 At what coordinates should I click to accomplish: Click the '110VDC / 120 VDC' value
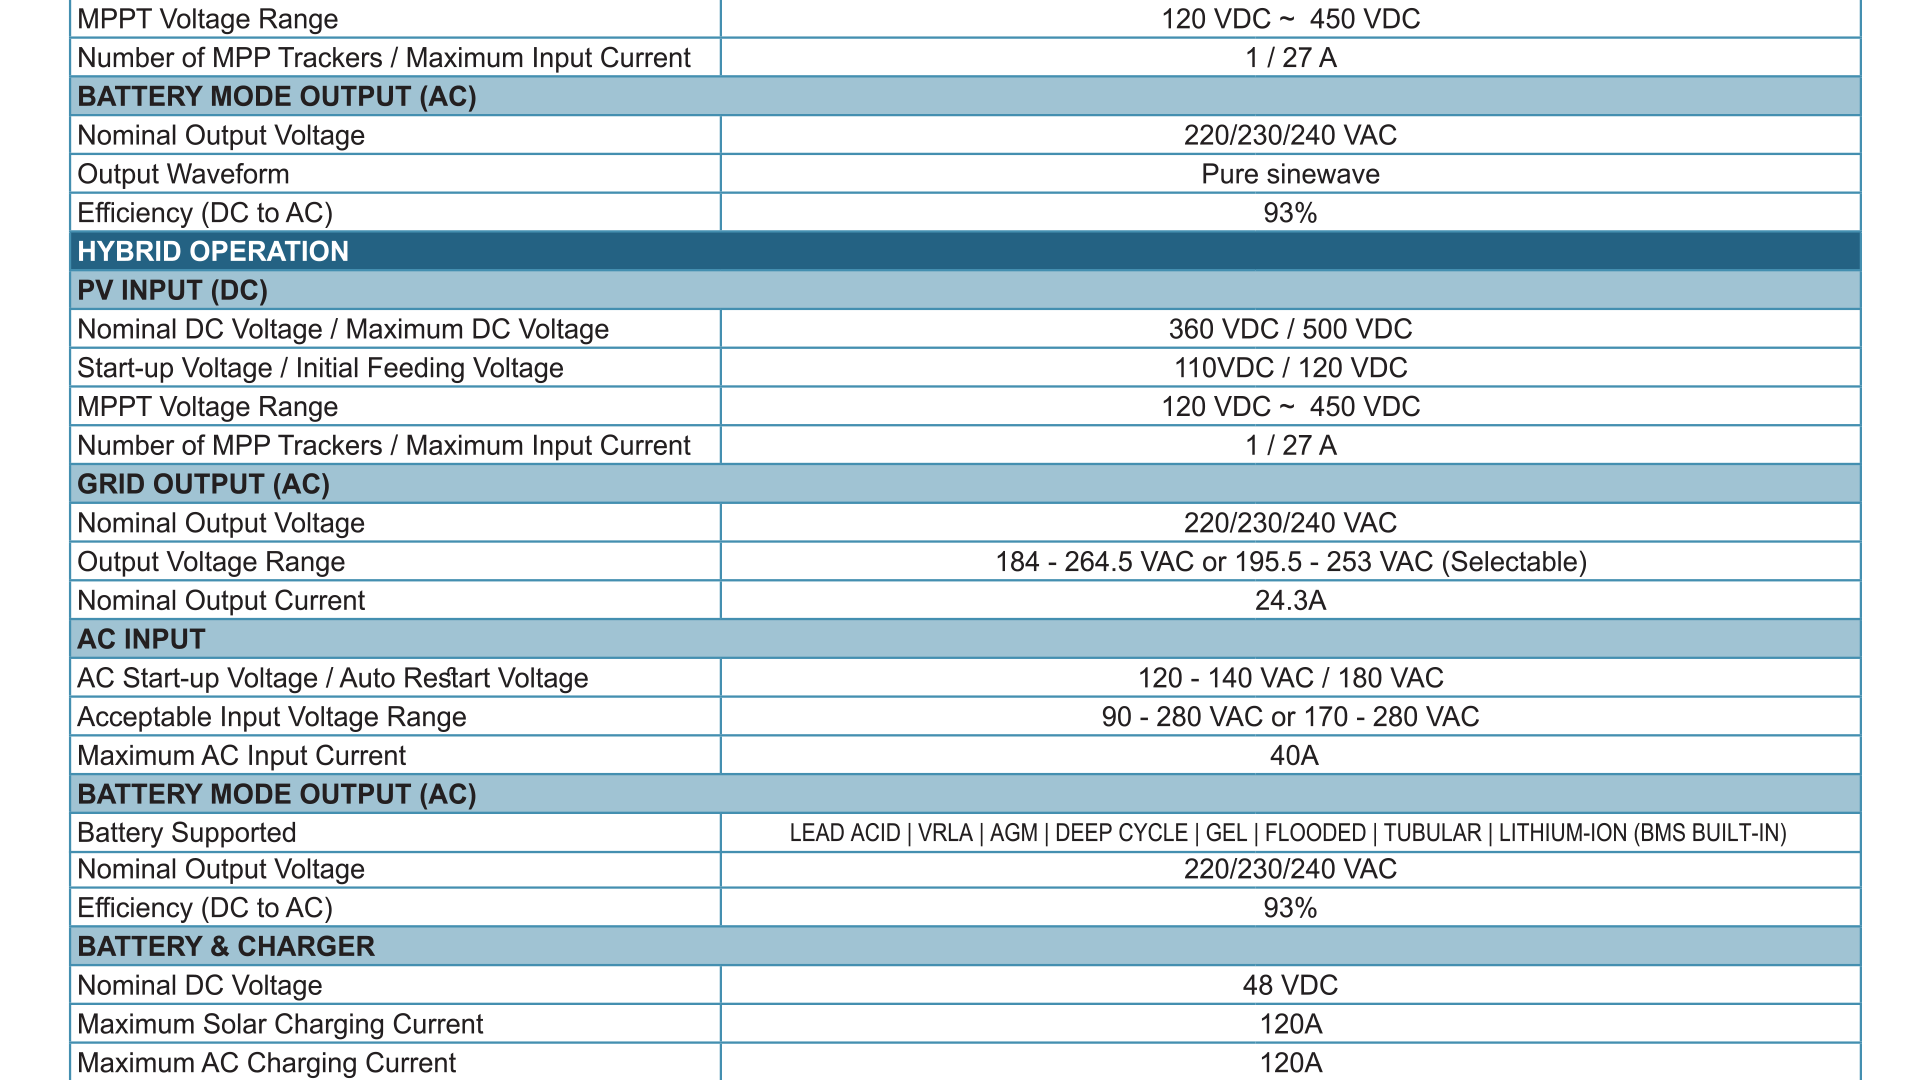coord(1290,368)
